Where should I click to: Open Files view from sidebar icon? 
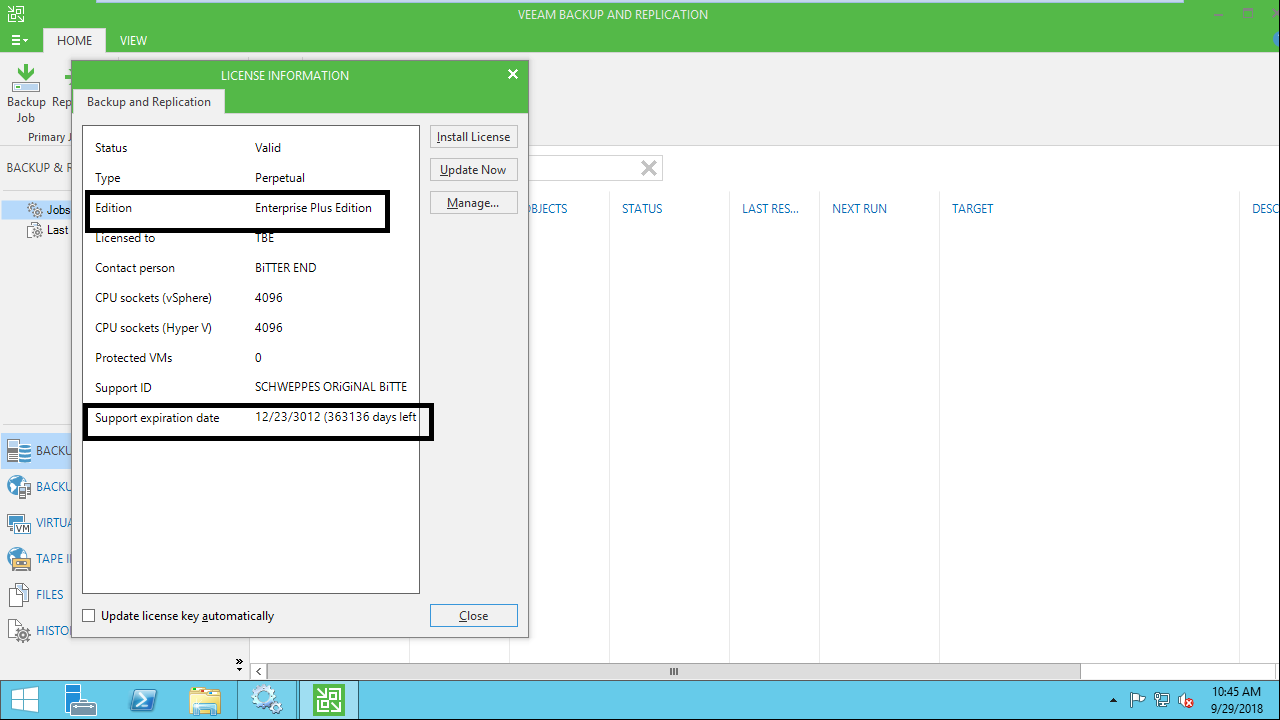(x=19, y=595)
